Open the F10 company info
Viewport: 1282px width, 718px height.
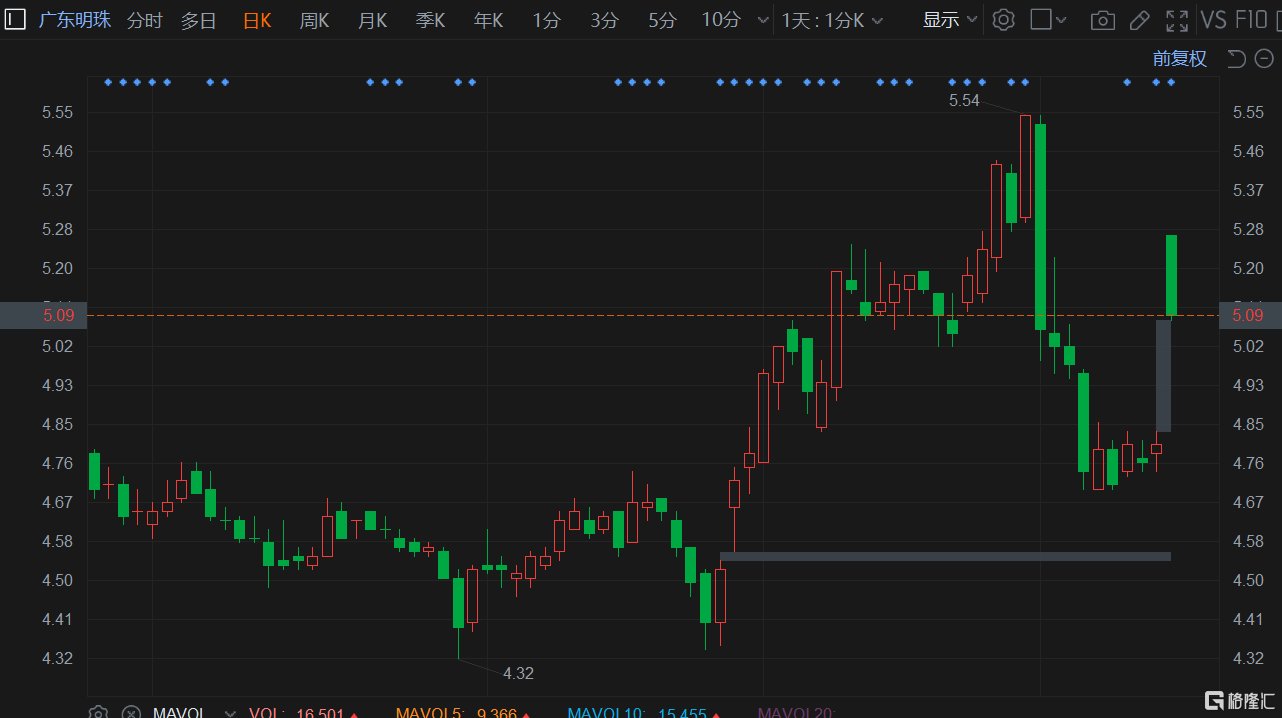point(1251,20)
